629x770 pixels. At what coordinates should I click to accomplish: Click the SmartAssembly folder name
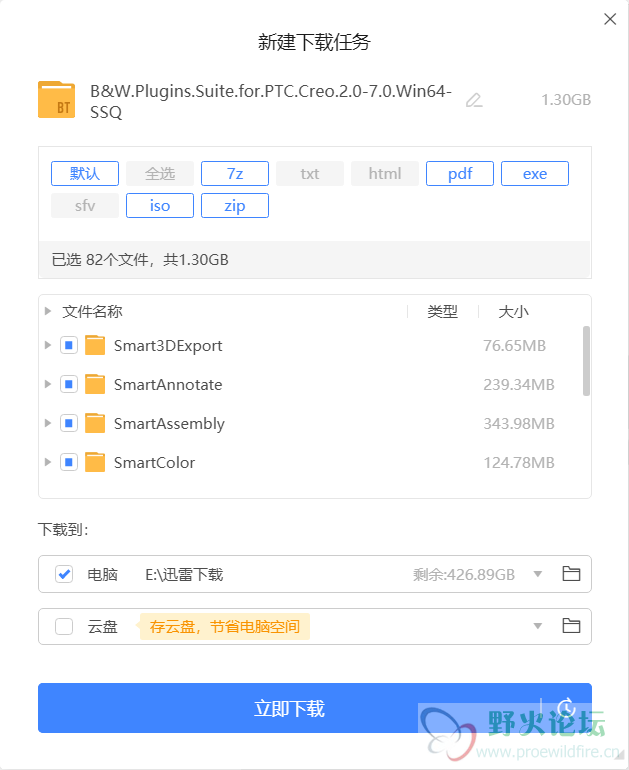click(x=169, y=424)
